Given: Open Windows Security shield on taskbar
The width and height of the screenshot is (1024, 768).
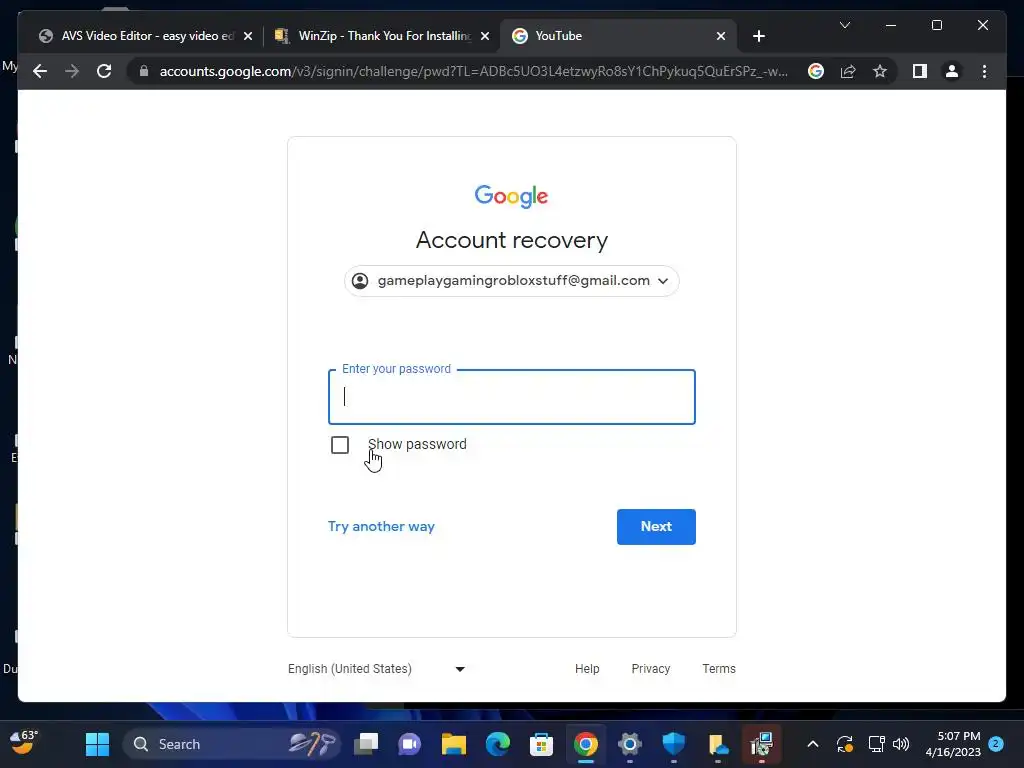Looking at the screenshot, I should (x=673, y=744).
